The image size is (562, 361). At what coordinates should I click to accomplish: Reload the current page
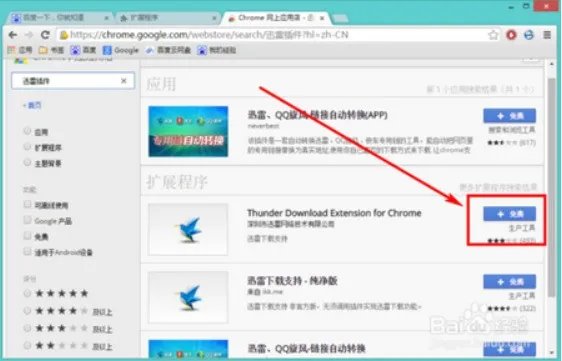pyautogui.click(x=45, y=35)
